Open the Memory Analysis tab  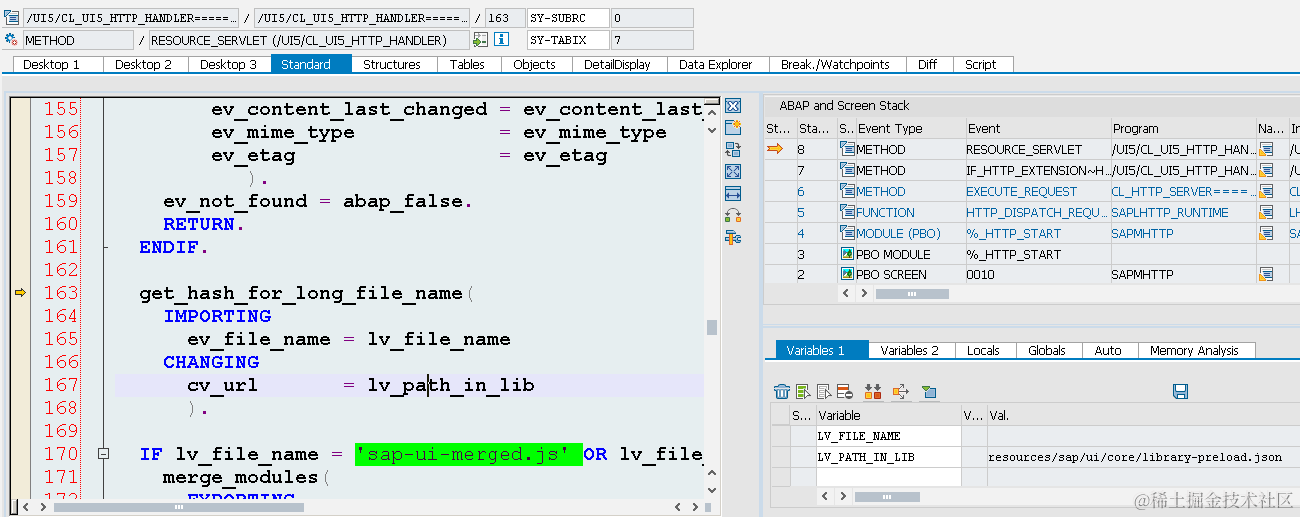pos(1194,350)
